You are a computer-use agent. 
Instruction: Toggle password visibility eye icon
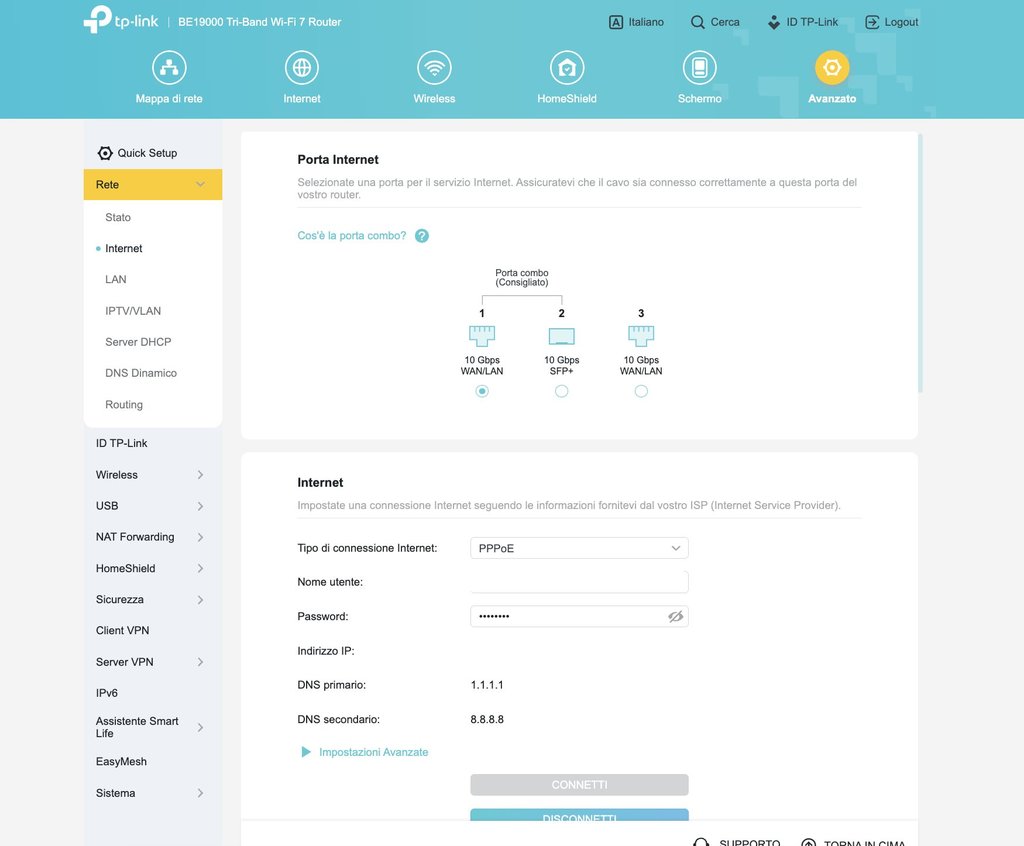(x=676, y=617)
